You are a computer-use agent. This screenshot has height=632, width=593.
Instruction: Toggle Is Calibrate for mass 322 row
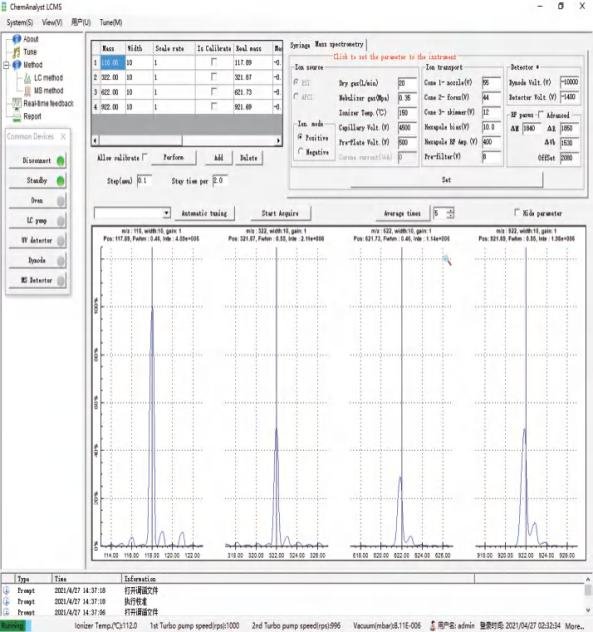click(214, 77)
